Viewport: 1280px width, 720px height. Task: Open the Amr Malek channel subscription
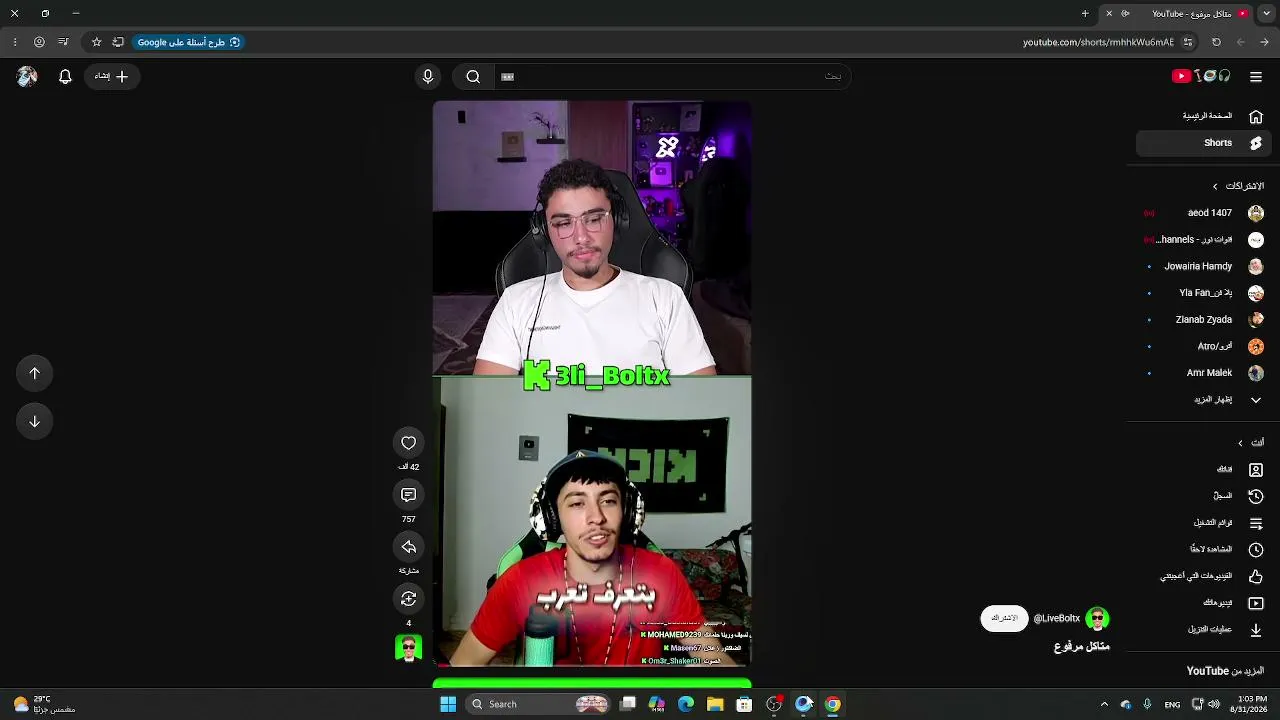pyautogui.click(x=1202, y=373)
